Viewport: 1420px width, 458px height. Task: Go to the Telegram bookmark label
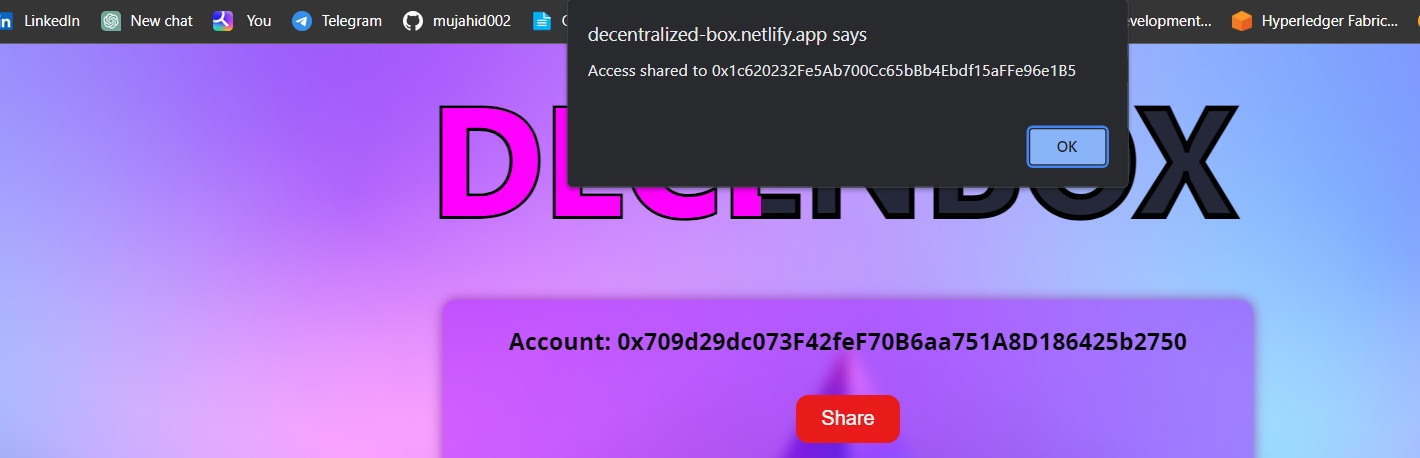pyautogui.click(x=352, y=20)
